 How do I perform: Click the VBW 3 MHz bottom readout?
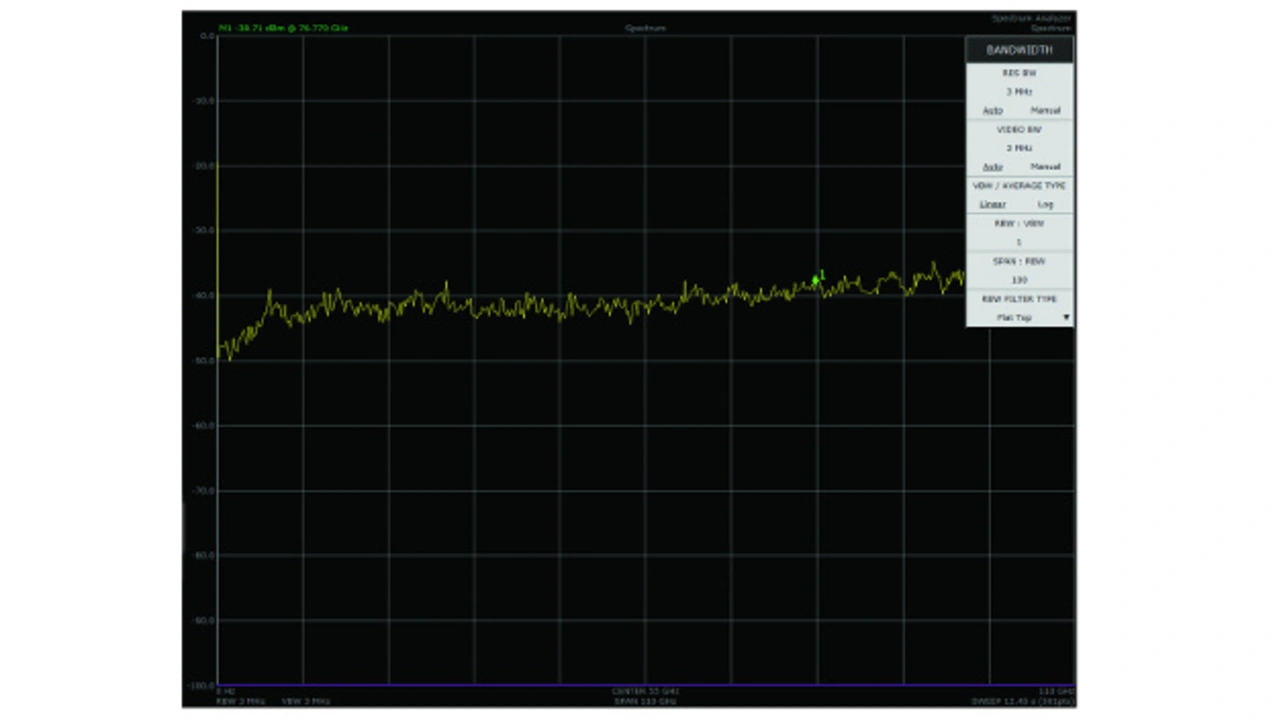[305, 701]
